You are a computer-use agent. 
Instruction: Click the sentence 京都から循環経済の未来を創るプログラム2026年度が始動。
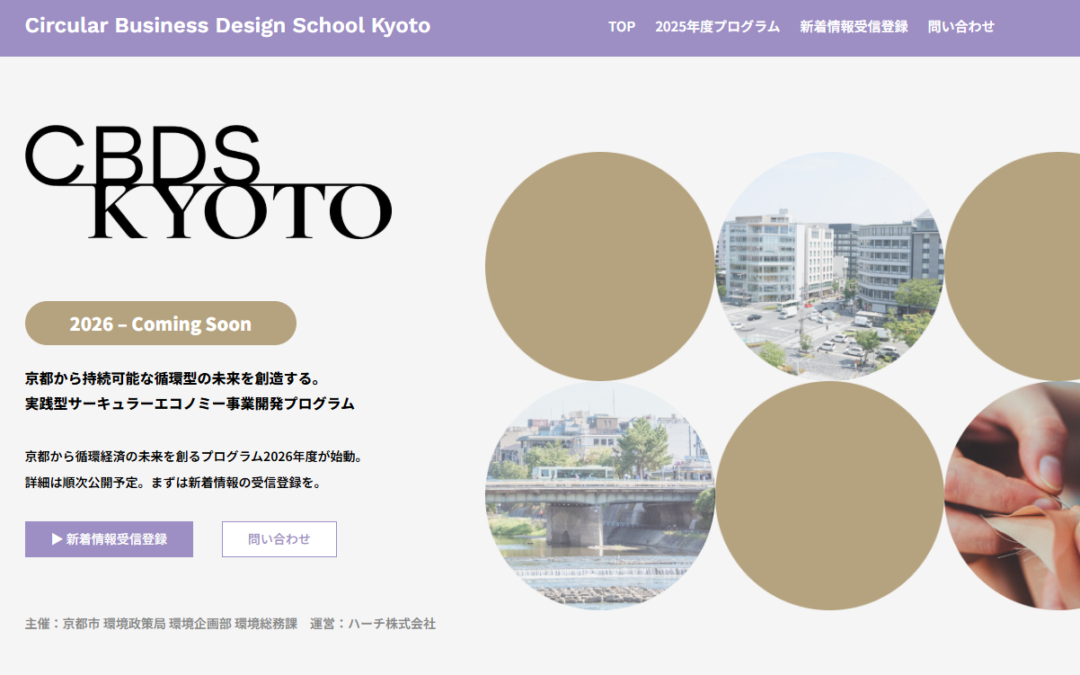coord(194,457)
